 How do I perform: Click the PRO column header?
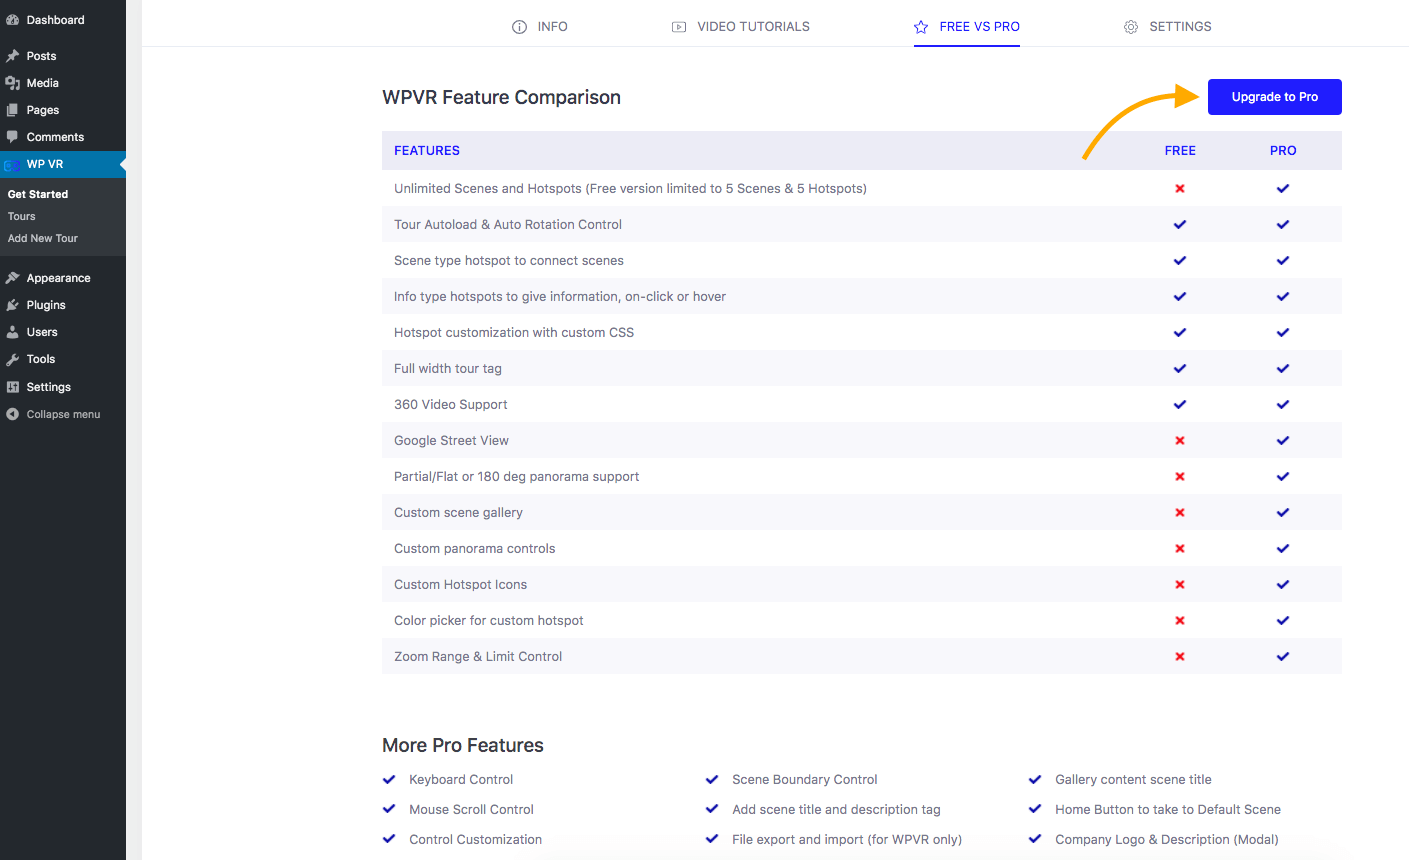click(x=1283, y=150)
